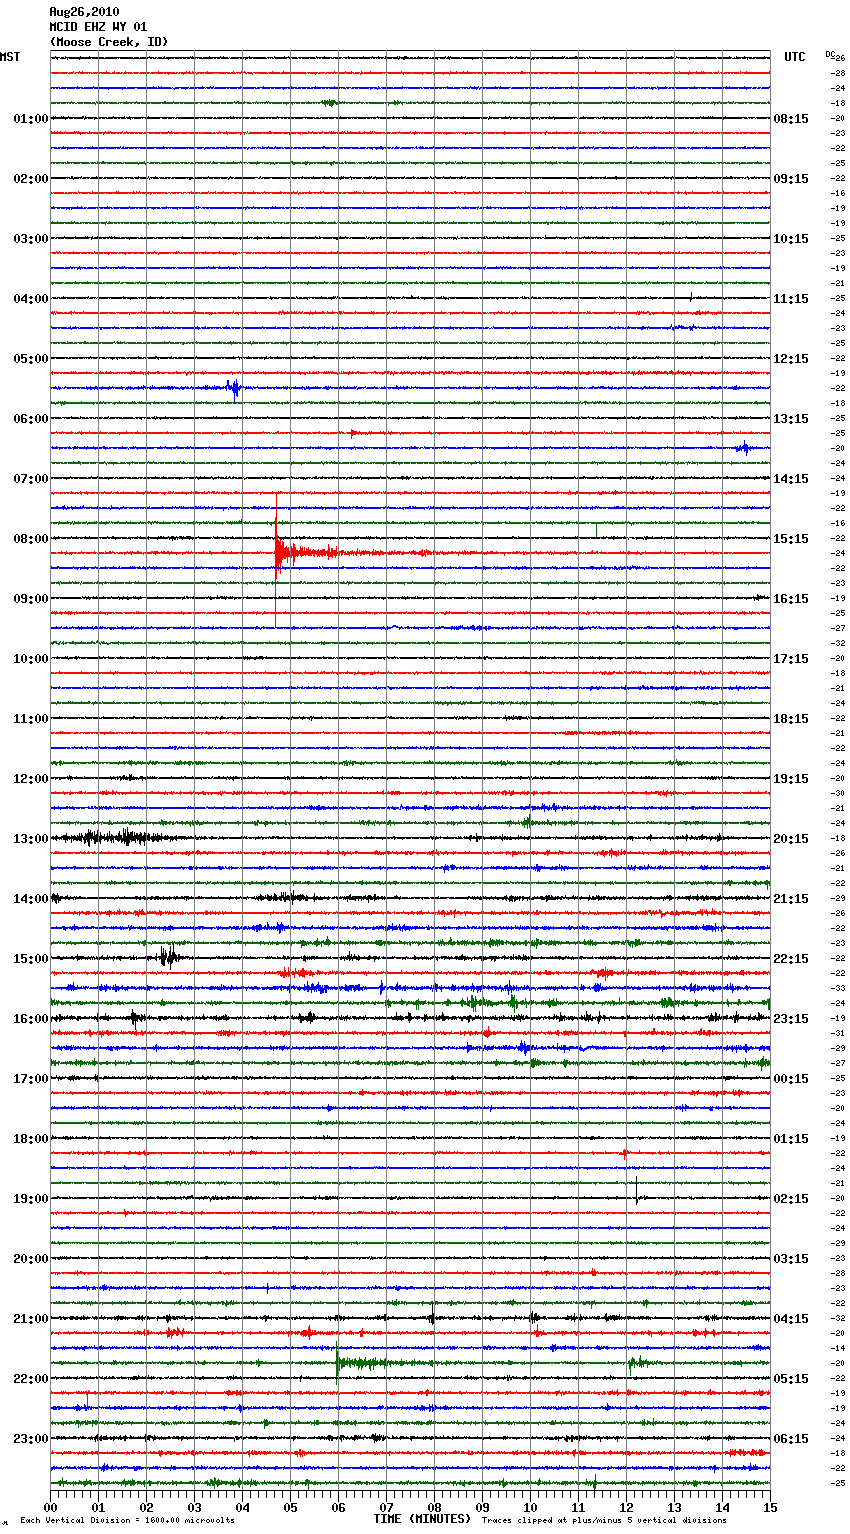Click the 11:15 UTC row label
The height and width of the screenshot is (1534, 850).
(x=791, y=299)
